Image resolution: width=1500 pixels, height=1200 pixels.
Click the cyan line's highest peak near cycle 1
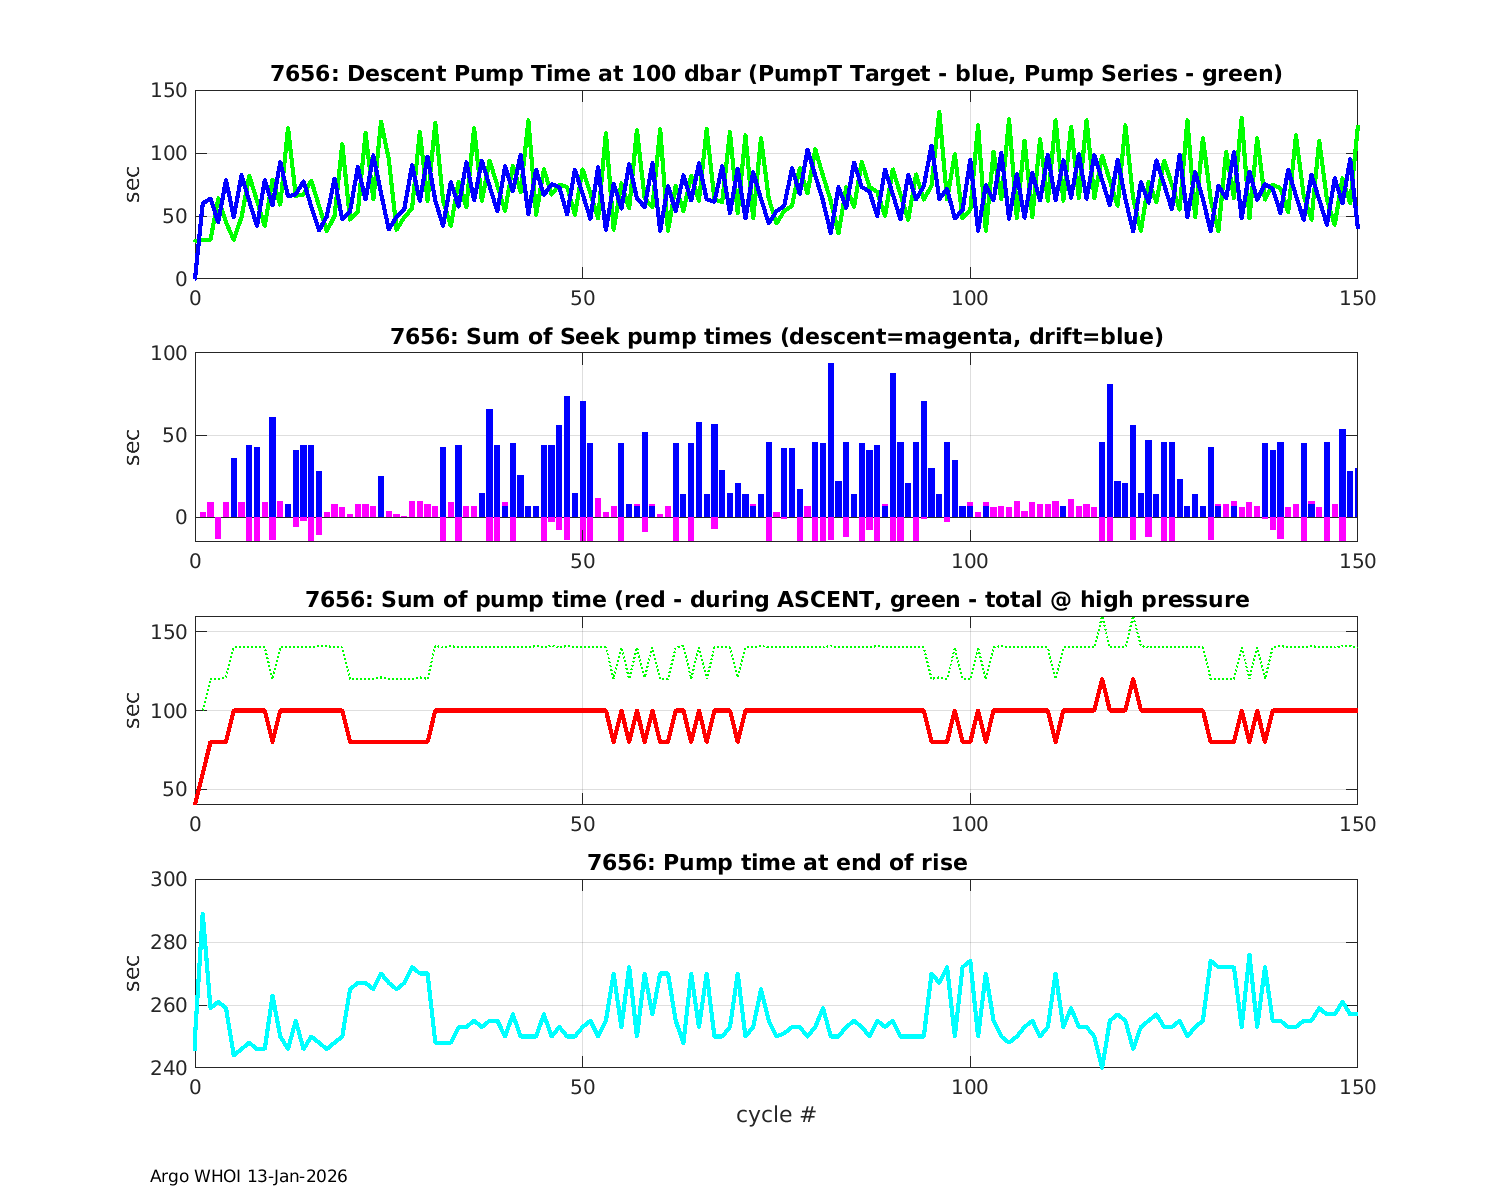coord(203,914)
